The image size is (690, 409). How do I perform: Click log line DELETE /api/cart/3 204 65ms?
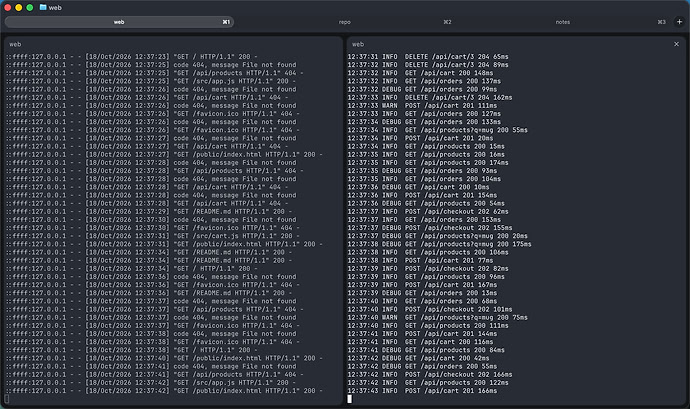click(x=428, y=57)
